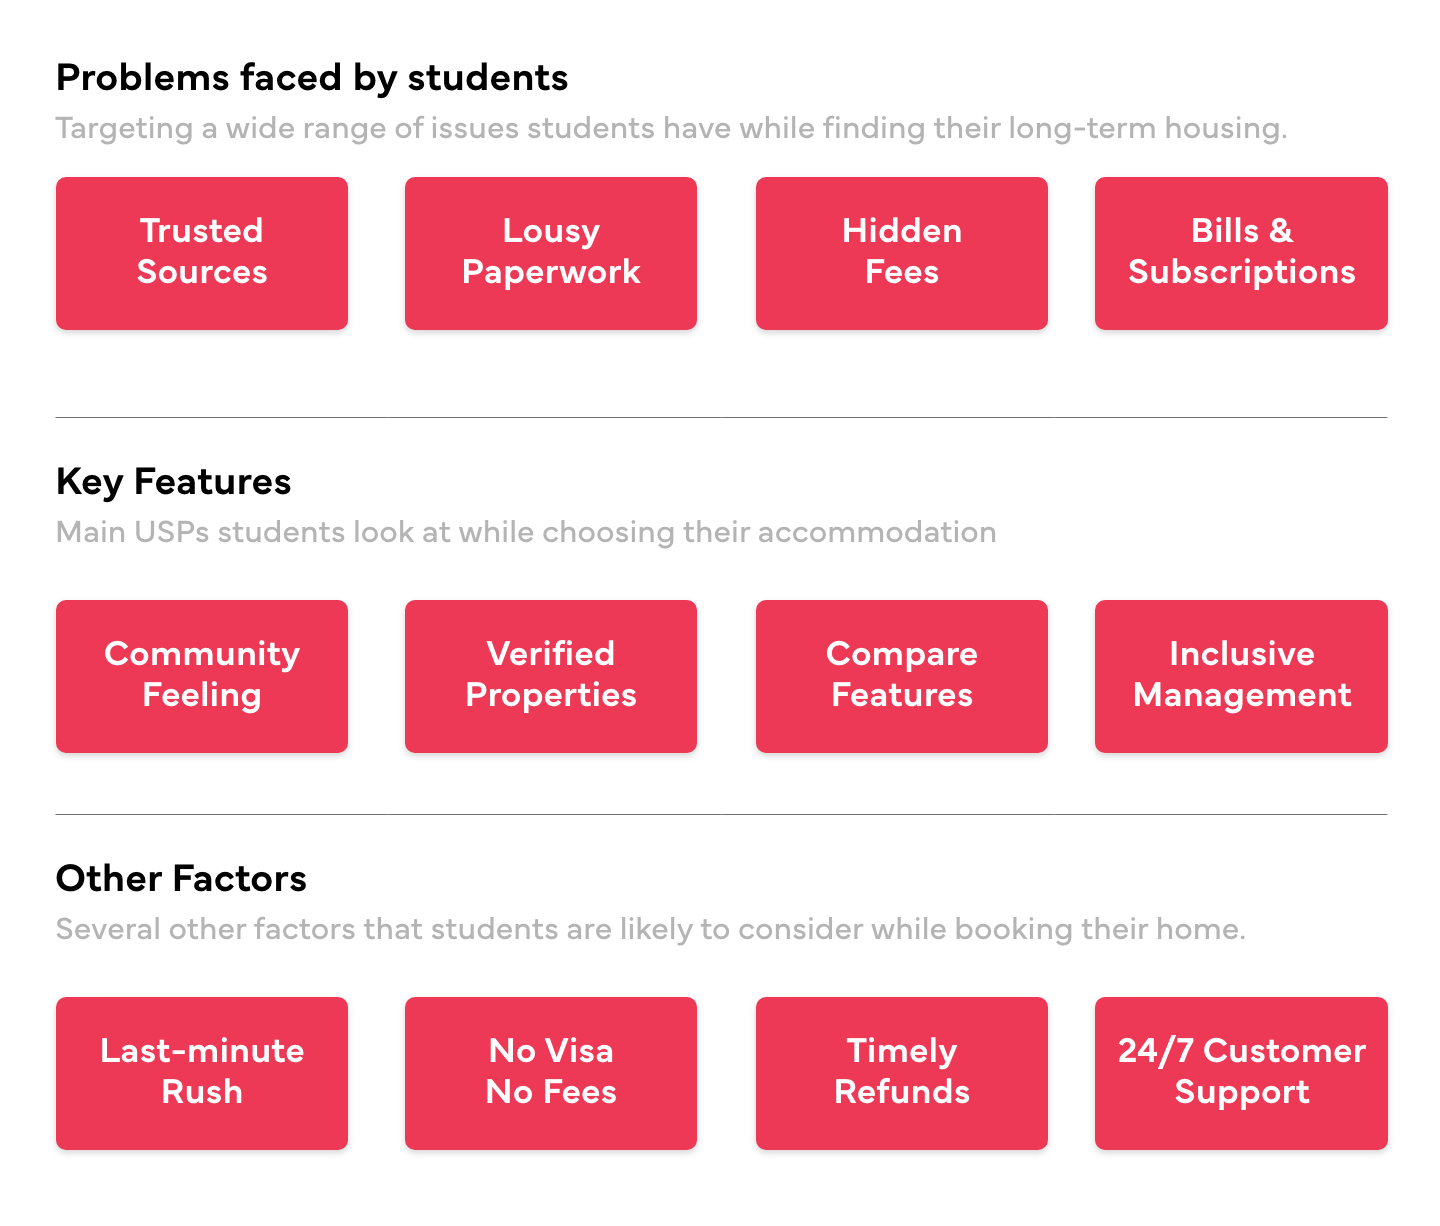Select the Lousy Paperwork card
The width and height of the screenshot is (1440, 1226).
(551, 253)
